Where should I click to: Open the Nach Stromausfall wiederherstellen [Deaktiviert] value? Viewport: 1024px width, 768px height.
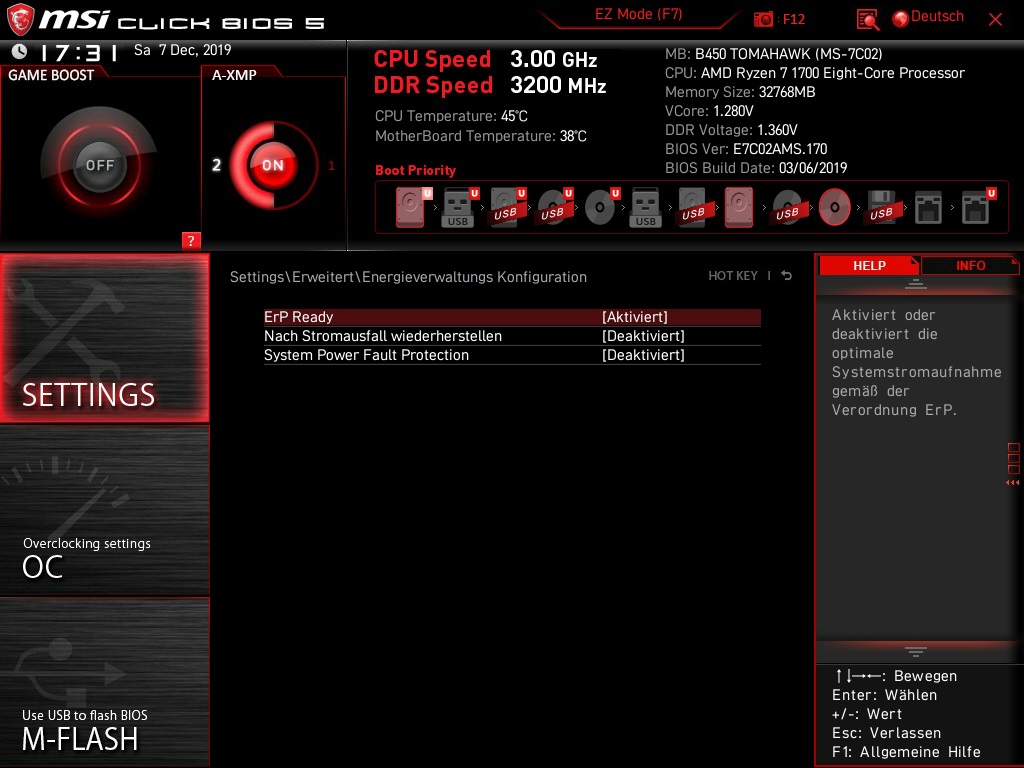click(x=643, y=336)
